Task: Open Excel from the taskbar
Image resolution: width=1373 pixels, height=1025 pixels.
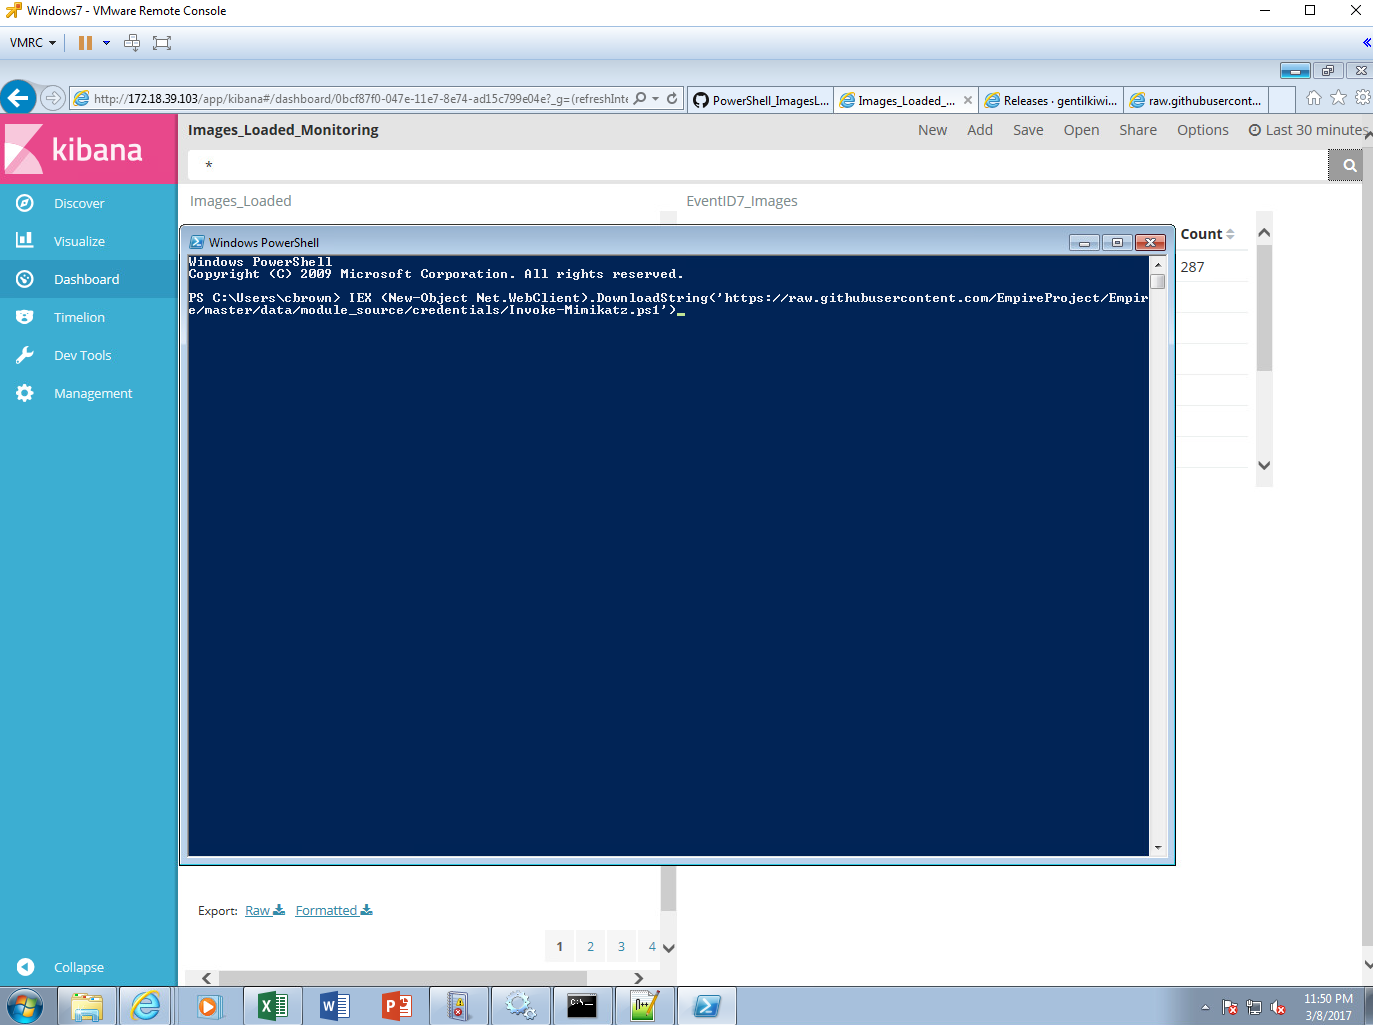Action: point(273,1006)
